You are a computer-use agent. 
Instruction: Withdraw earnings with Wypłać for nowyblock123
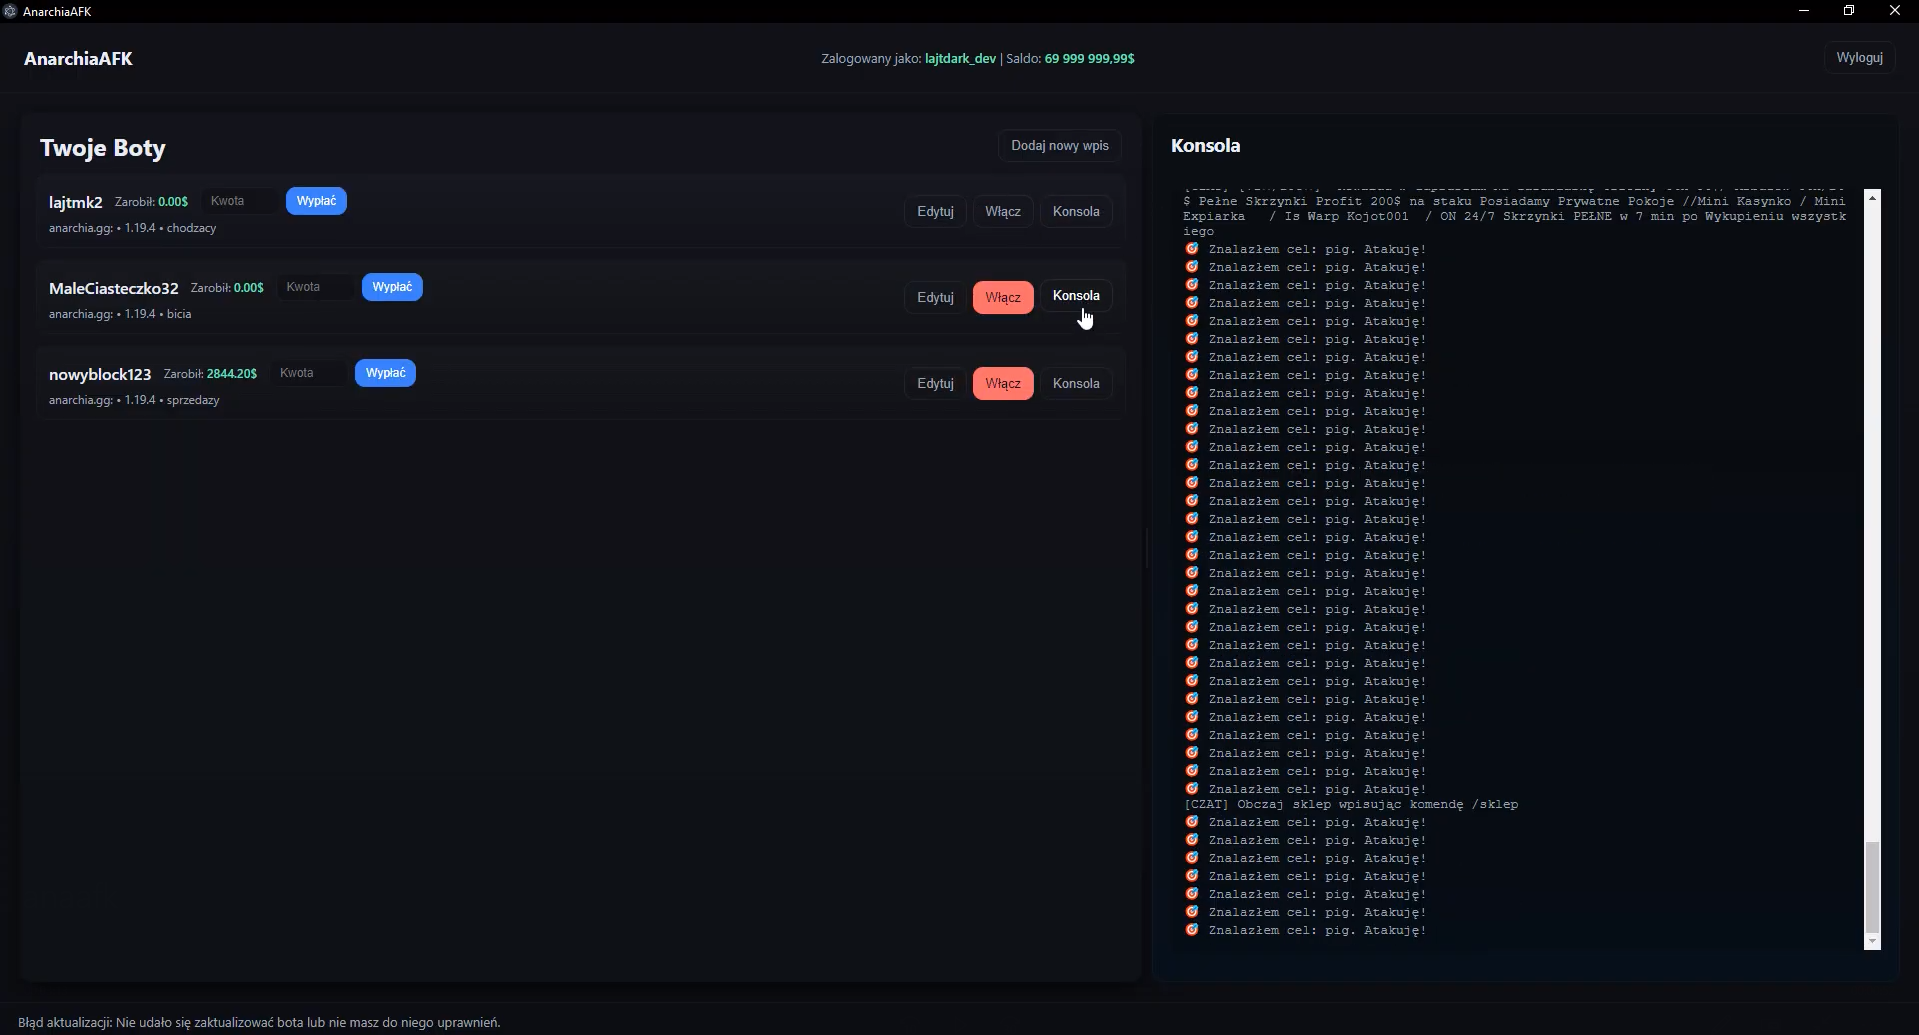tap(385, 373)
